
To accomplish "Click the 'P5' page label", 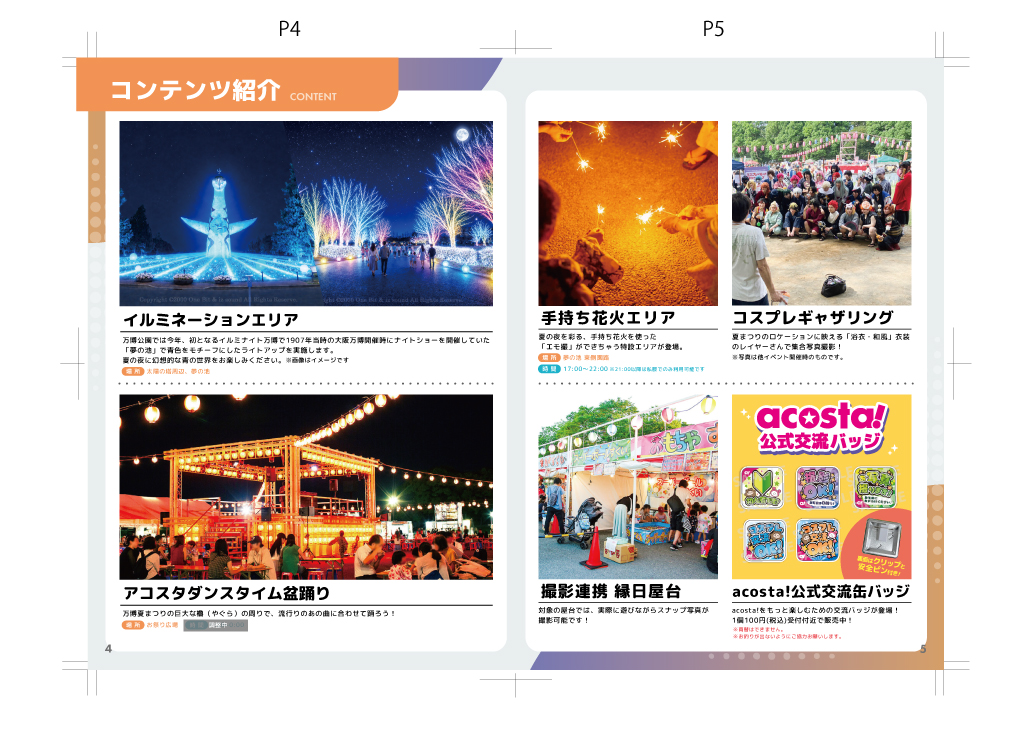I will 713,28.
